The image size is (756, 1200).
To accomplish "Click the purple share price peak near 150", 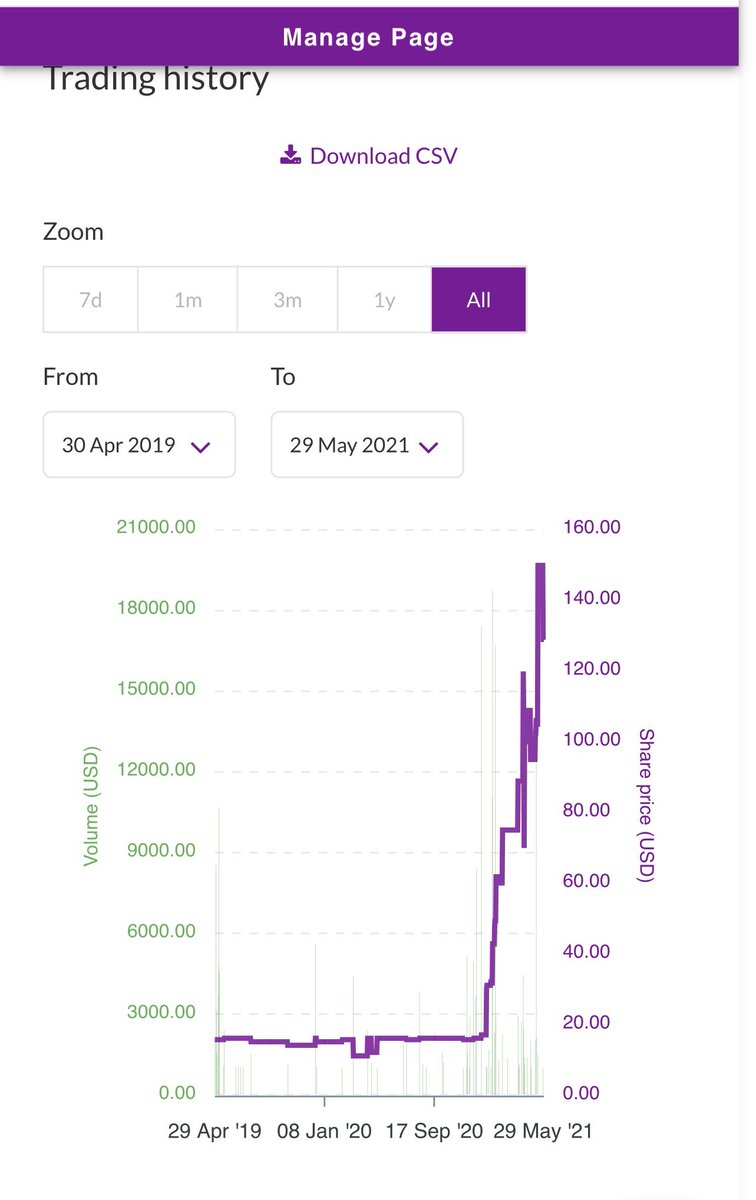I will [x=540, y=566].
